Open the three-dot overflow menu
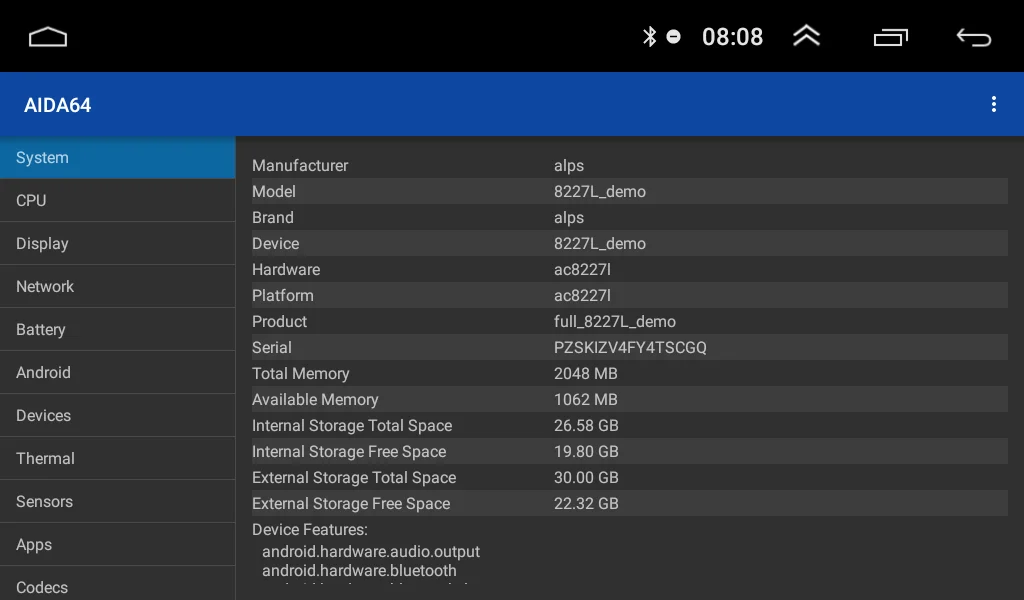This screenshot has width=1024, height=600. 993,105
